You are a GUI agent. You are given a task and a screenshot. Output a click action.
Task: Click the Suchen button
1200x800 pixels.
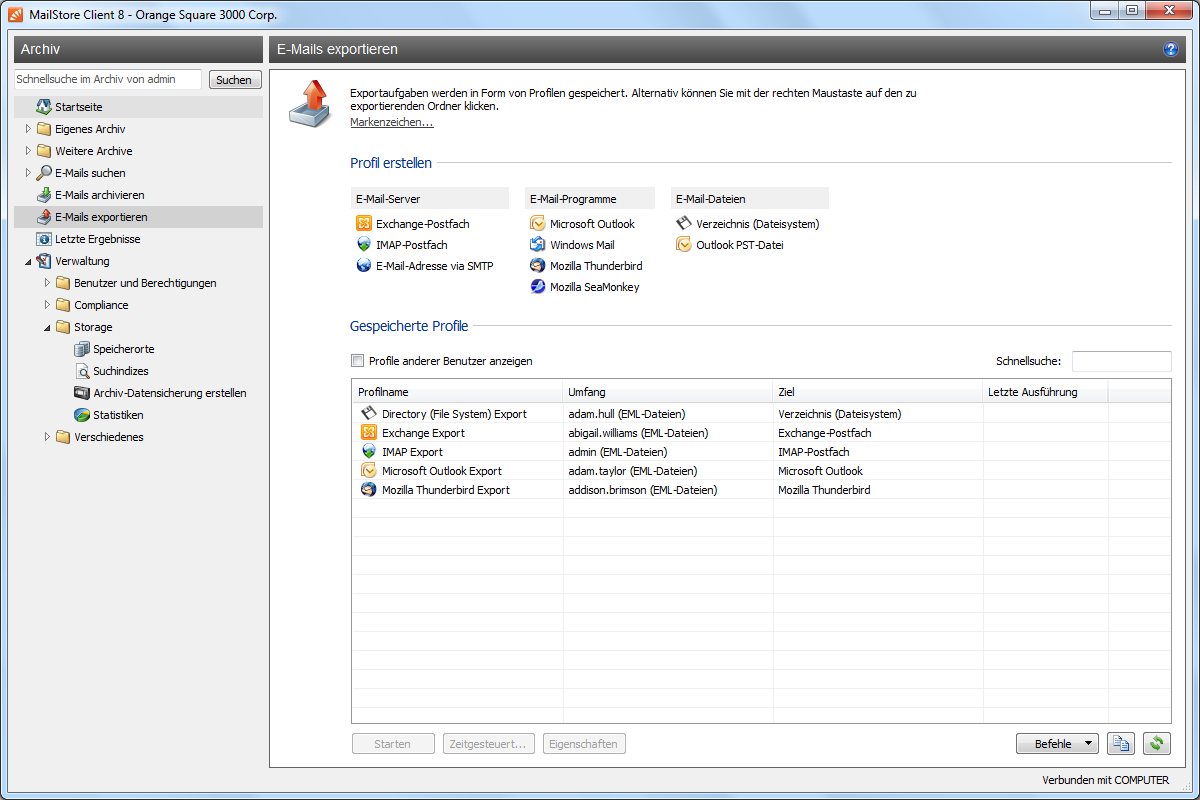234,80
